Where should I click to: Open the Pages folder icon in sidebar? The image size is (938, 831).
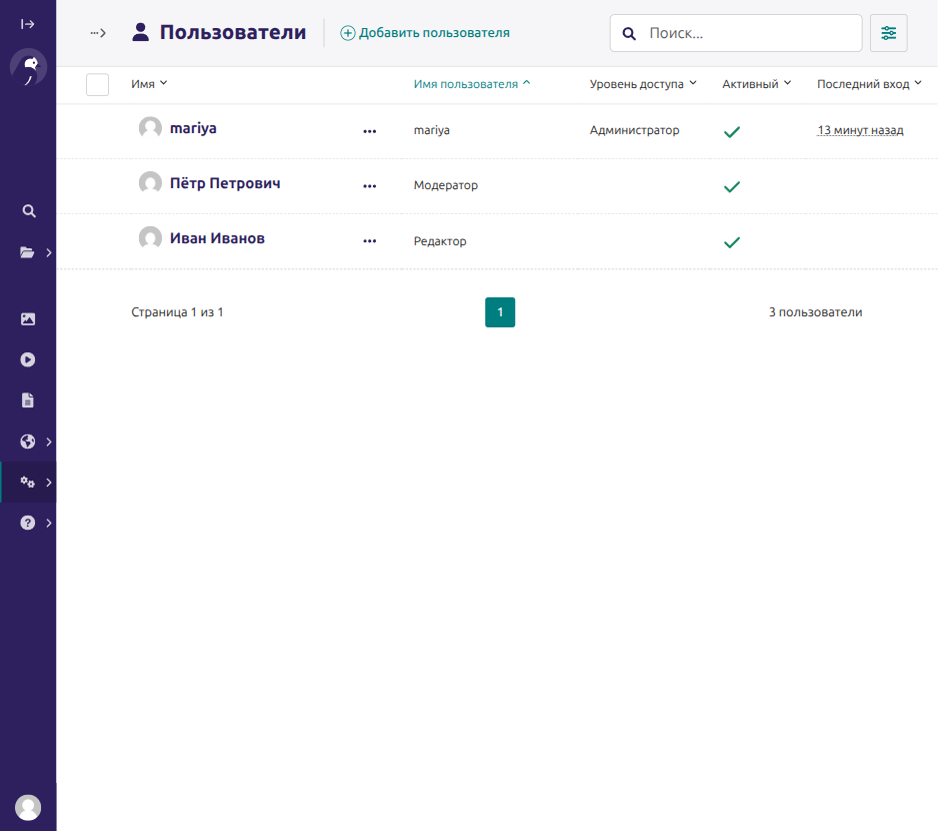pyautogui.click(x=27, y=252)
